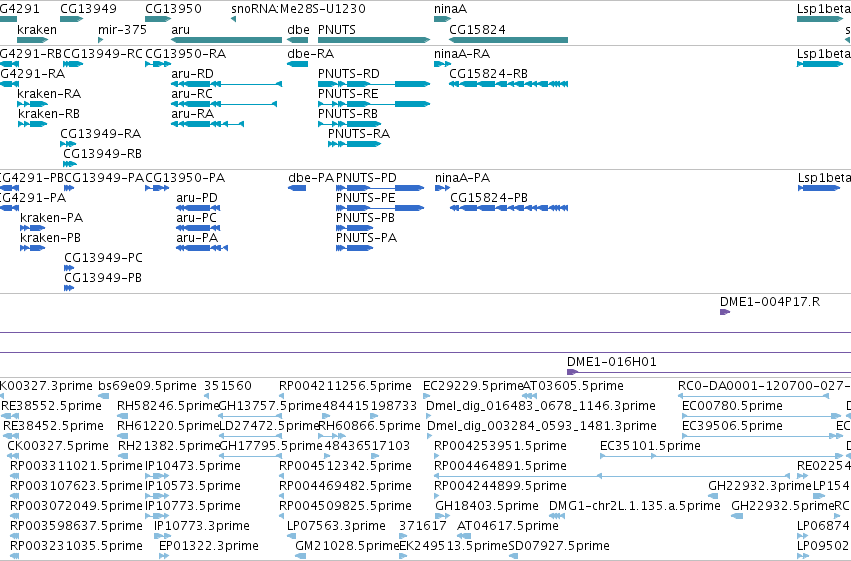Select the dbe gene feature
This screenshot has height=561, width=851.
click(297, 40)
